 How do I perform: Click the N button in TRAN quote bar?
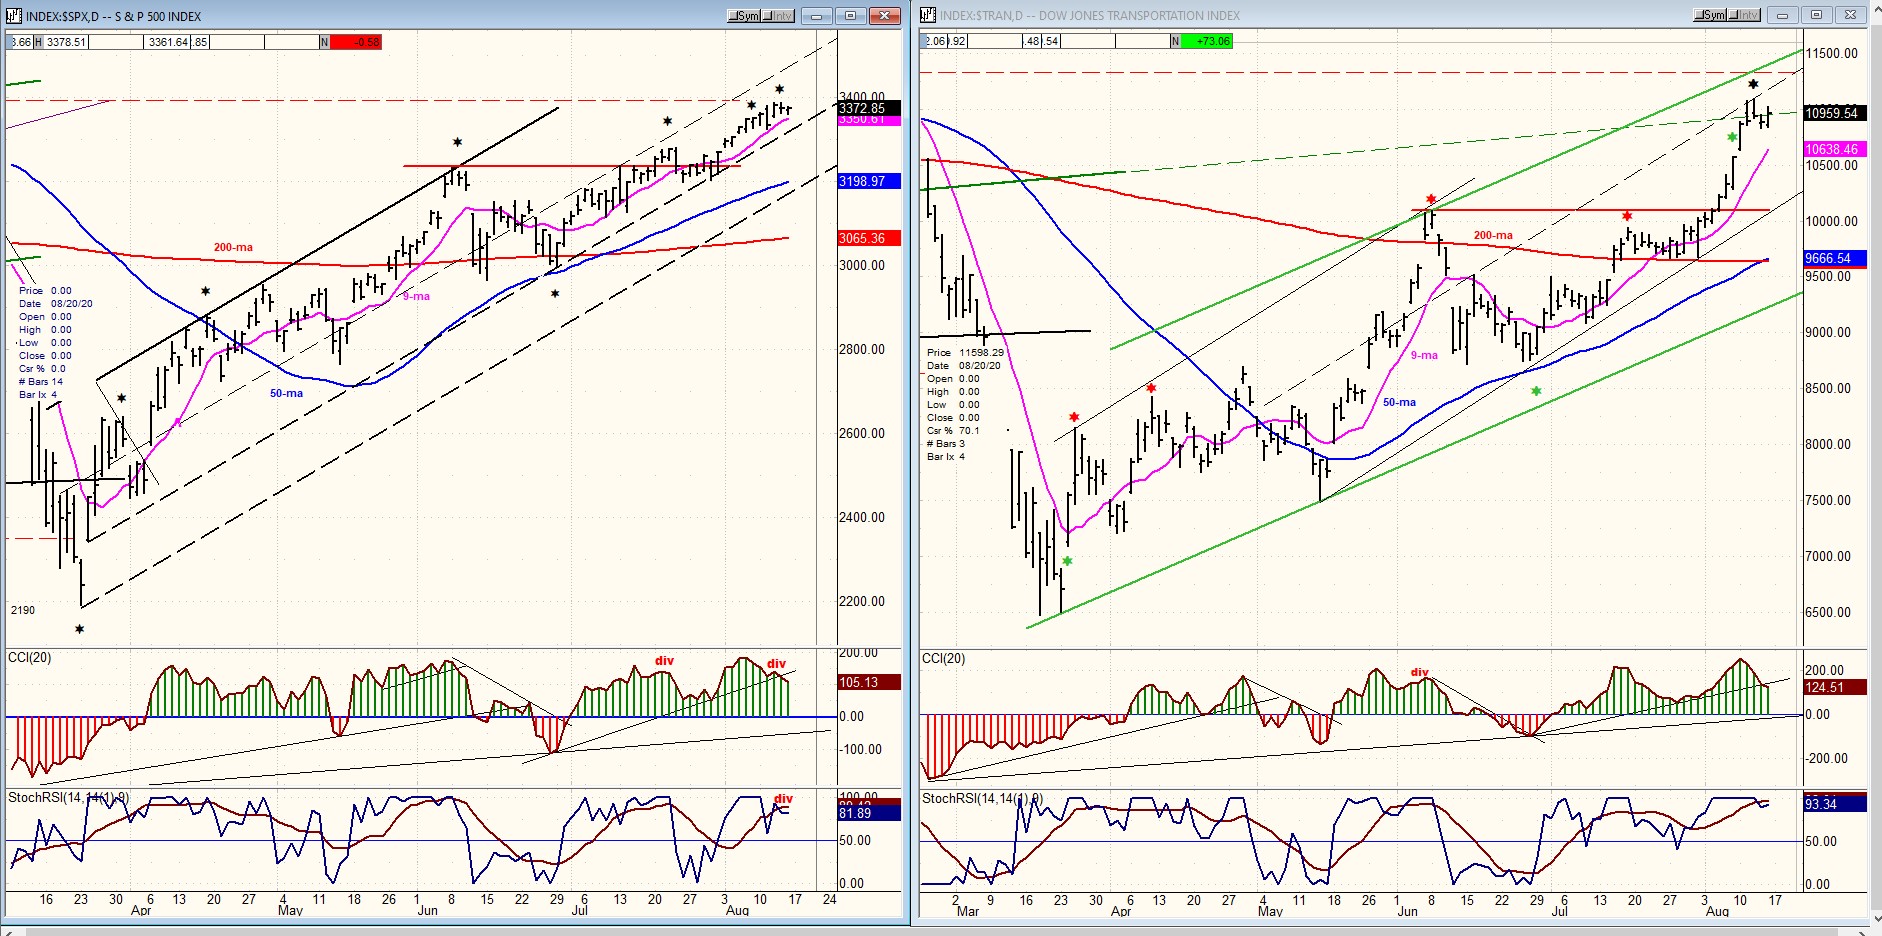(x=1176, y=41)
